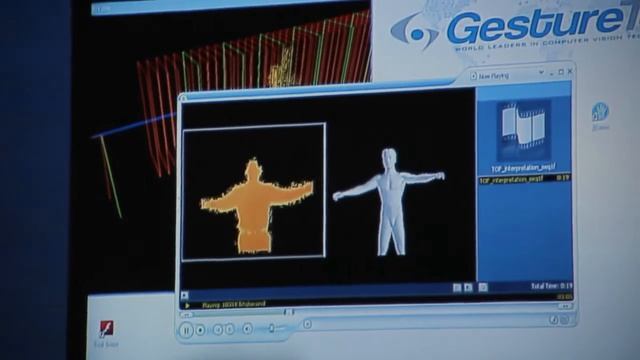Viewport: 640px width, 360px height.
Task: Go to the previous track
Action: click(x=218, y=329)
